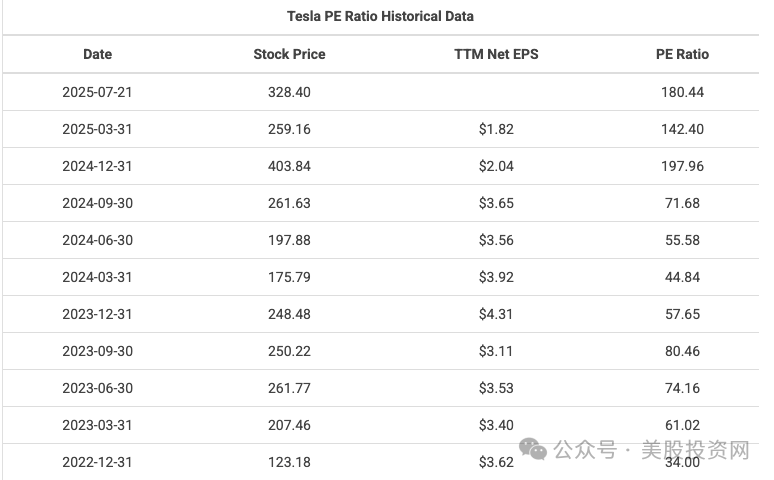Image resolution: width=774 pixels, height=480 pixels.
Task: Click the Date column header
Action: pyautogui.click(x=97, y=54)
